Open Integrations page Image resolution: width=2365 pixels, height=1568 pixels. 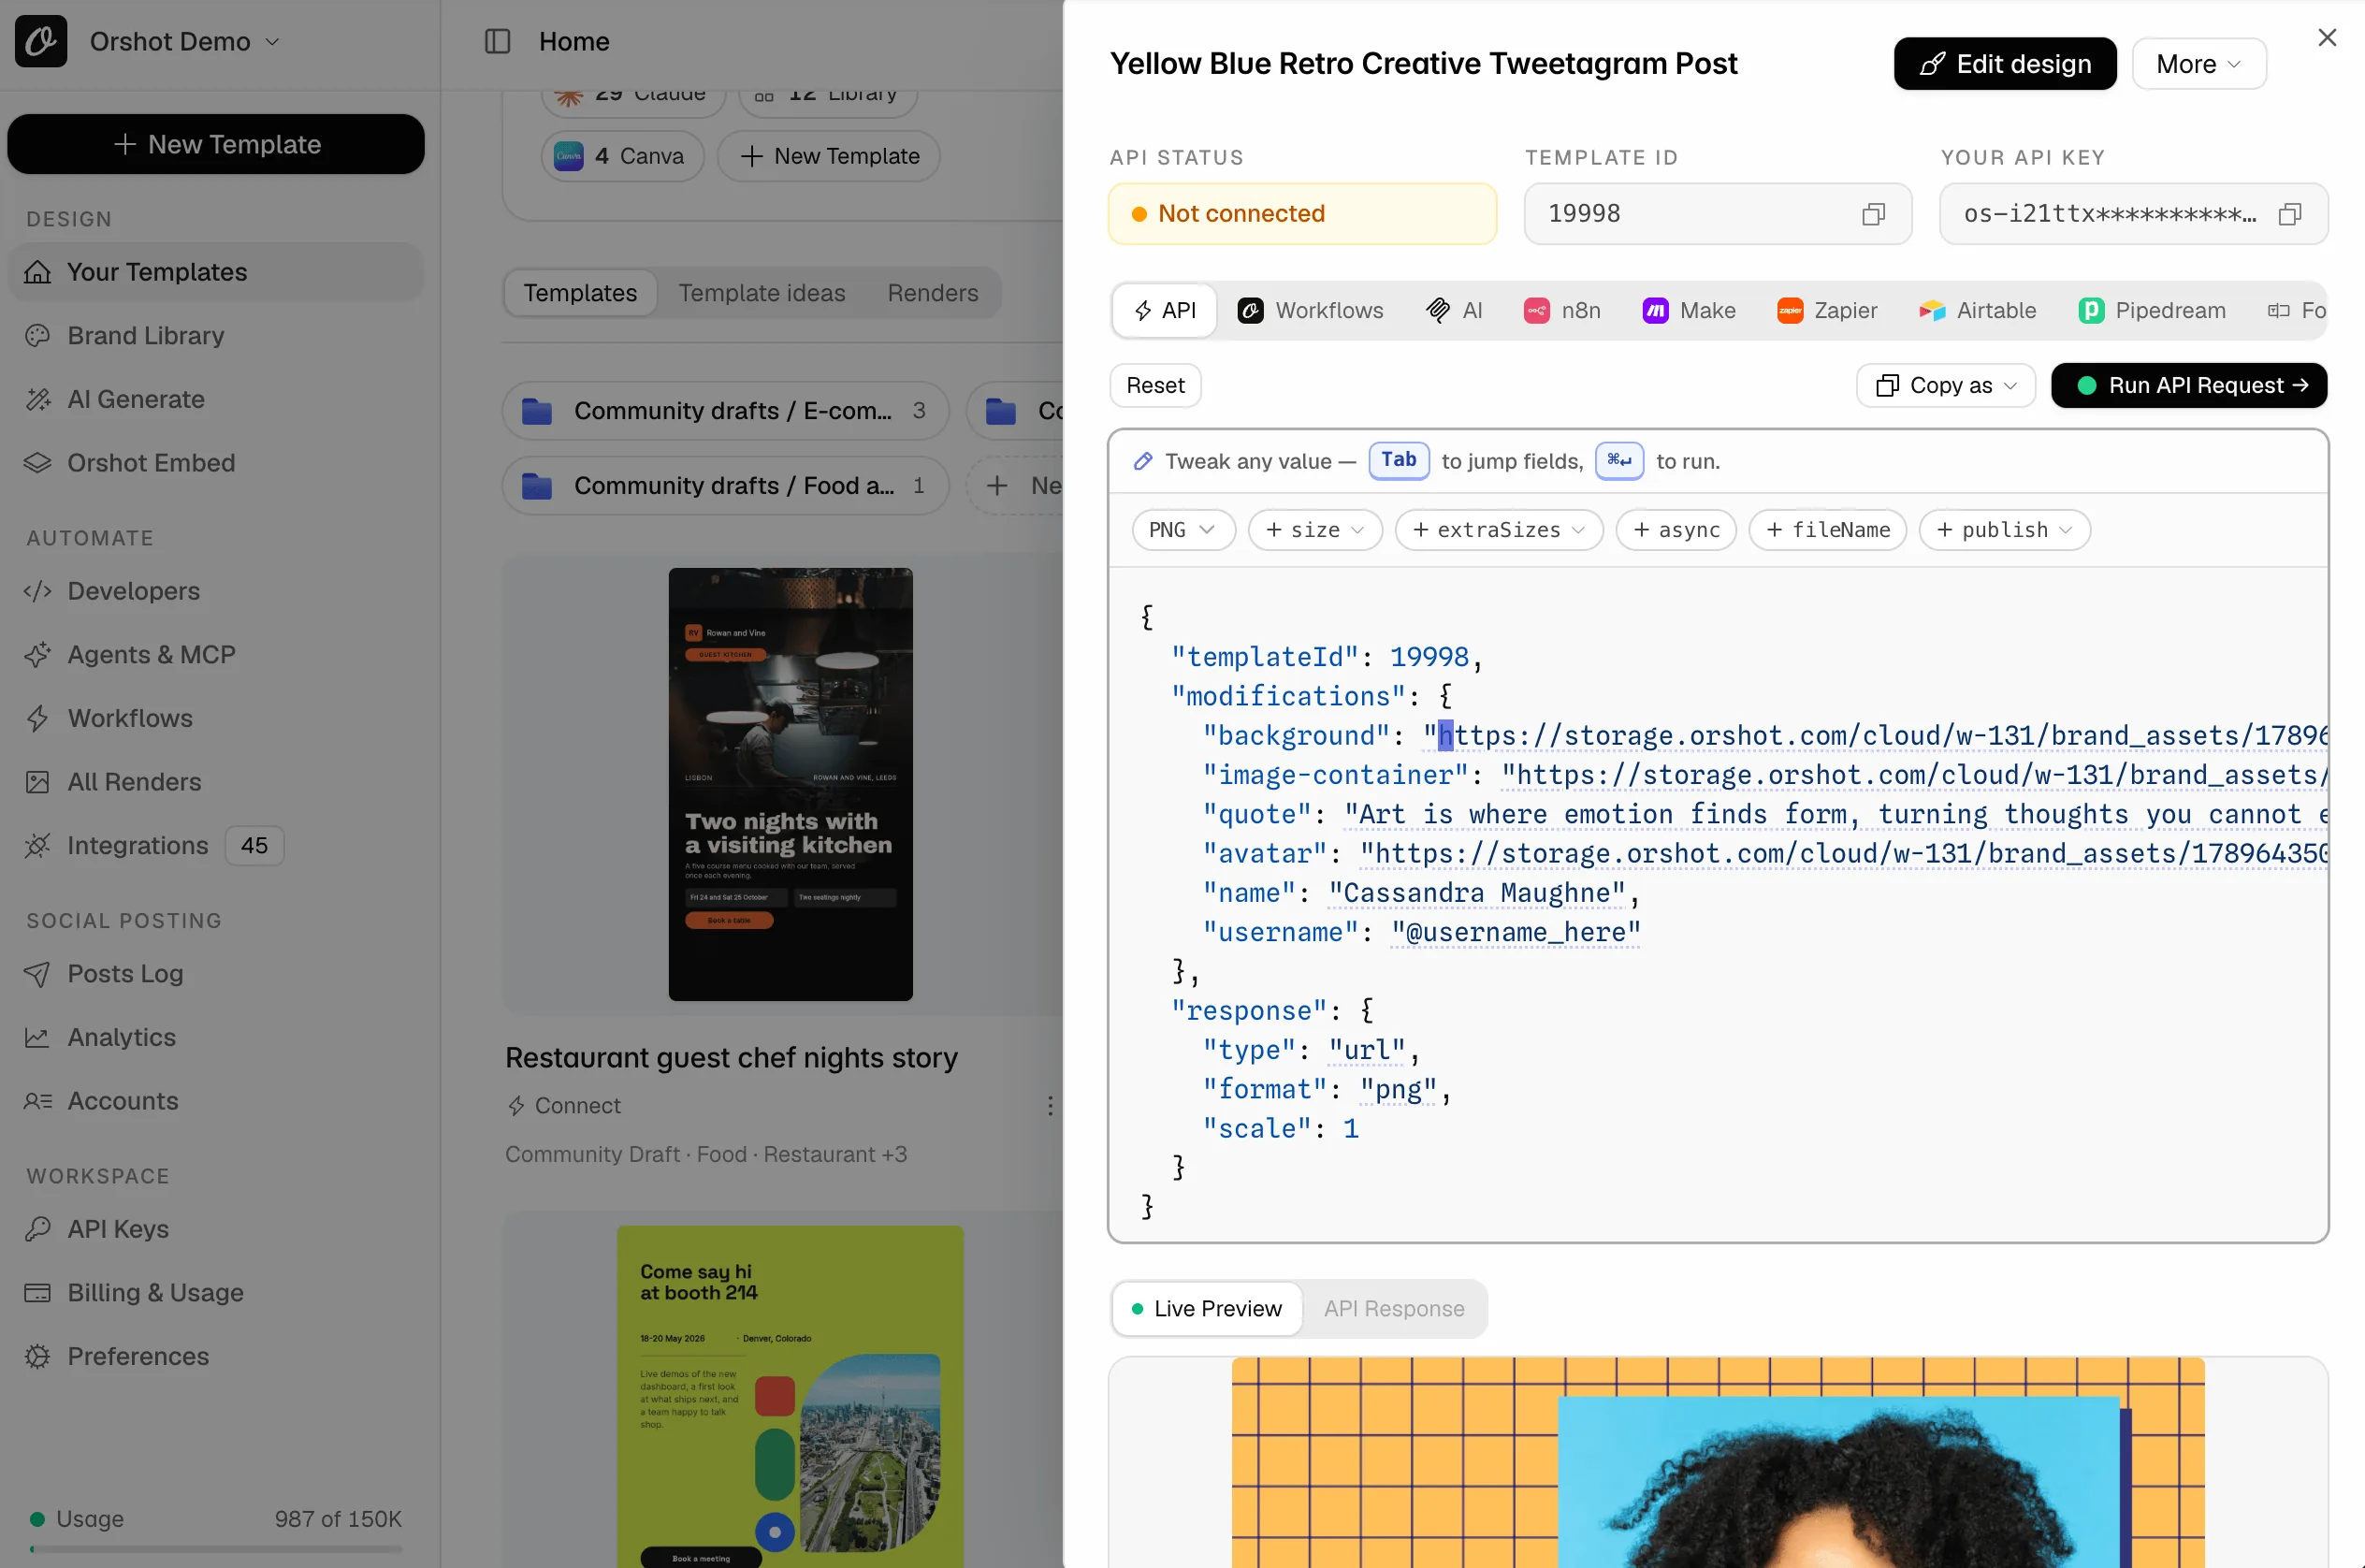point(215,846)
